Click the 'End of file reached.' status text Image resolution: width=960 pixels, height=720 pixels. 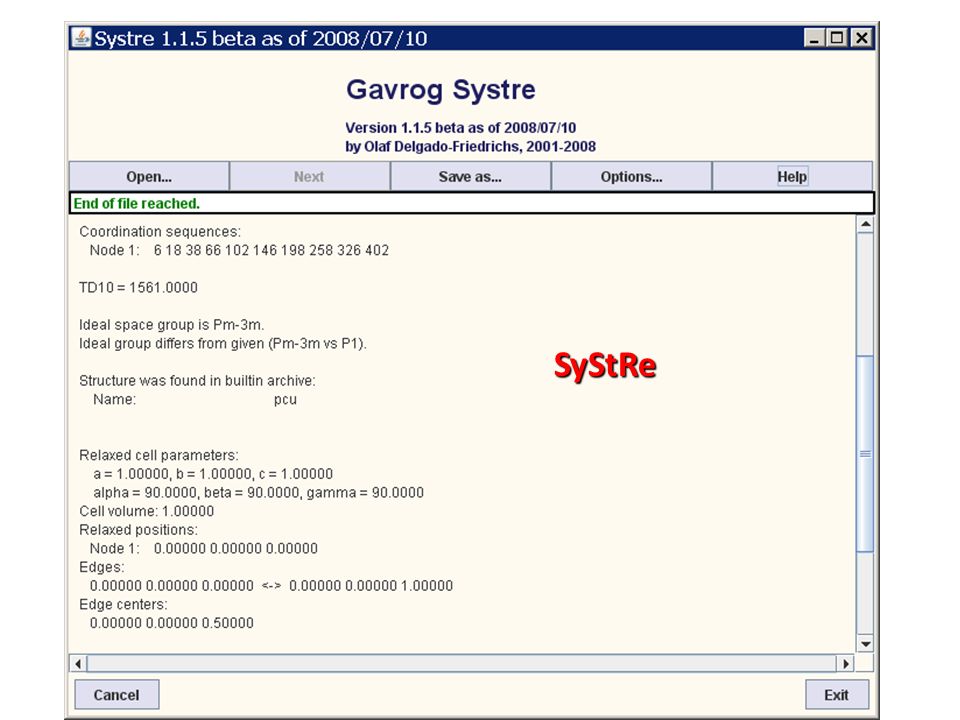(137, 204)
